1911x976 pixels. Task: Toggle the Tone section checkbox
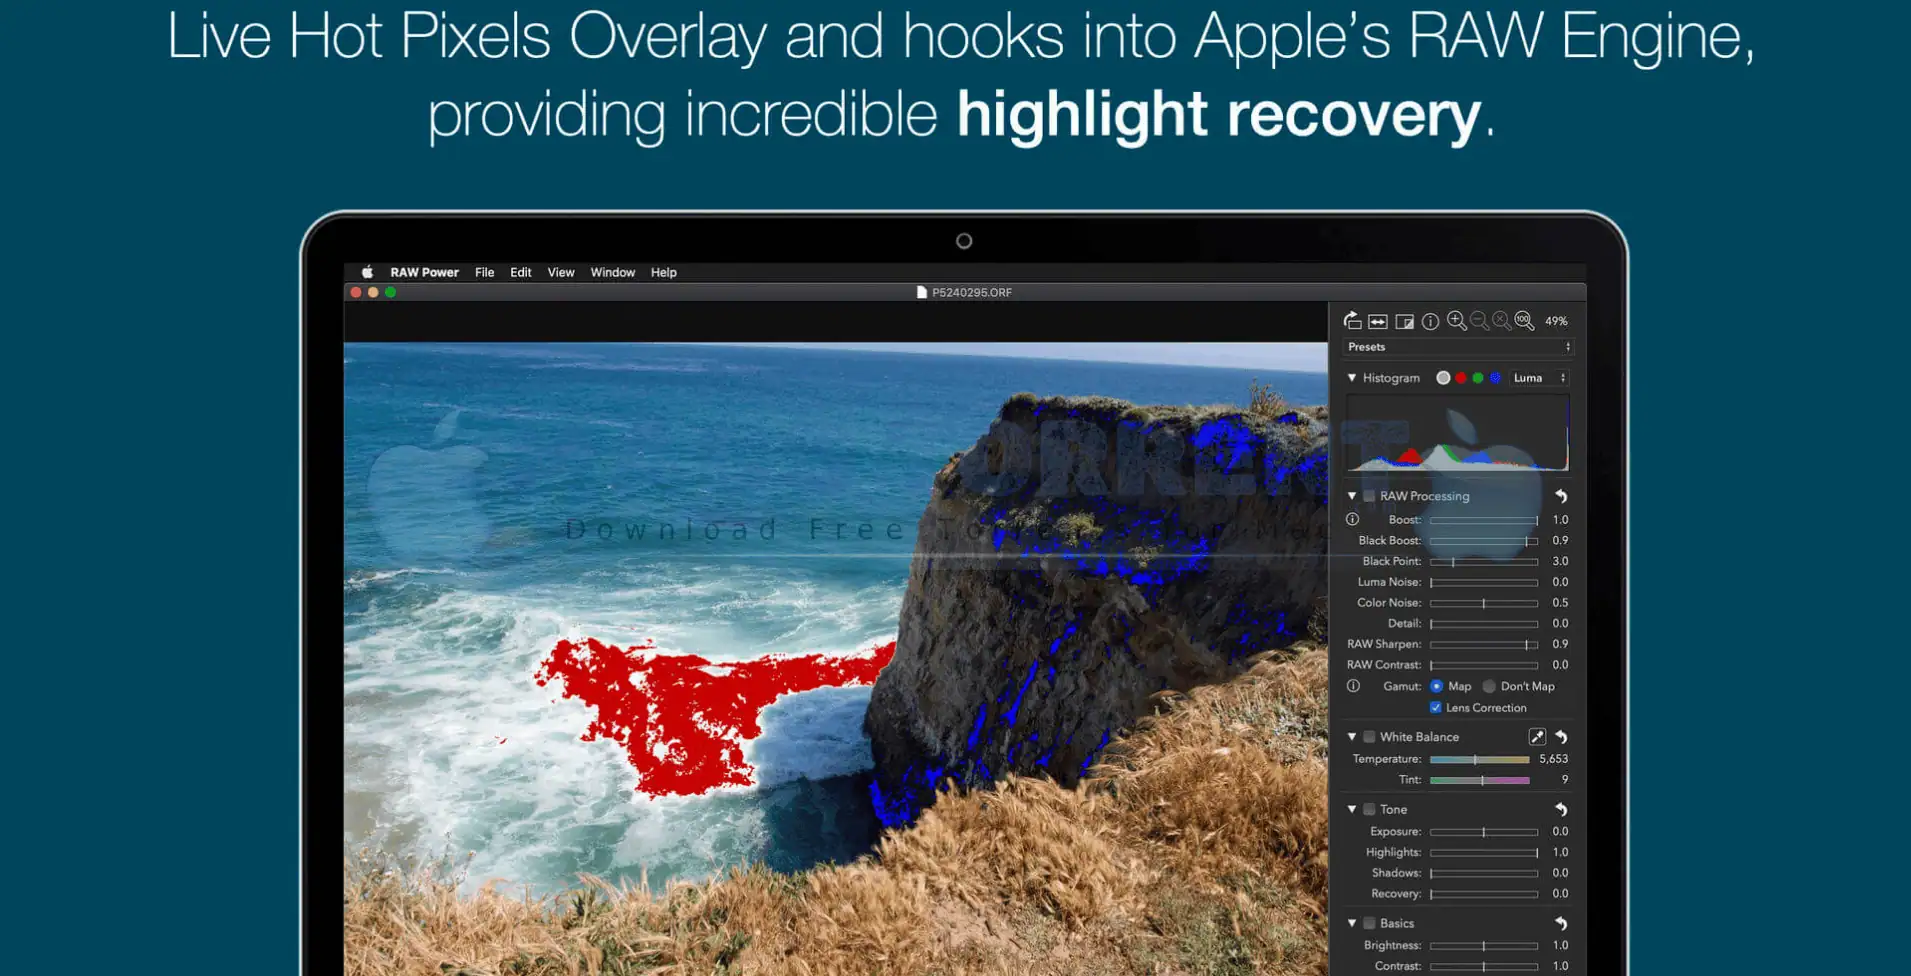coord(1369,809)
